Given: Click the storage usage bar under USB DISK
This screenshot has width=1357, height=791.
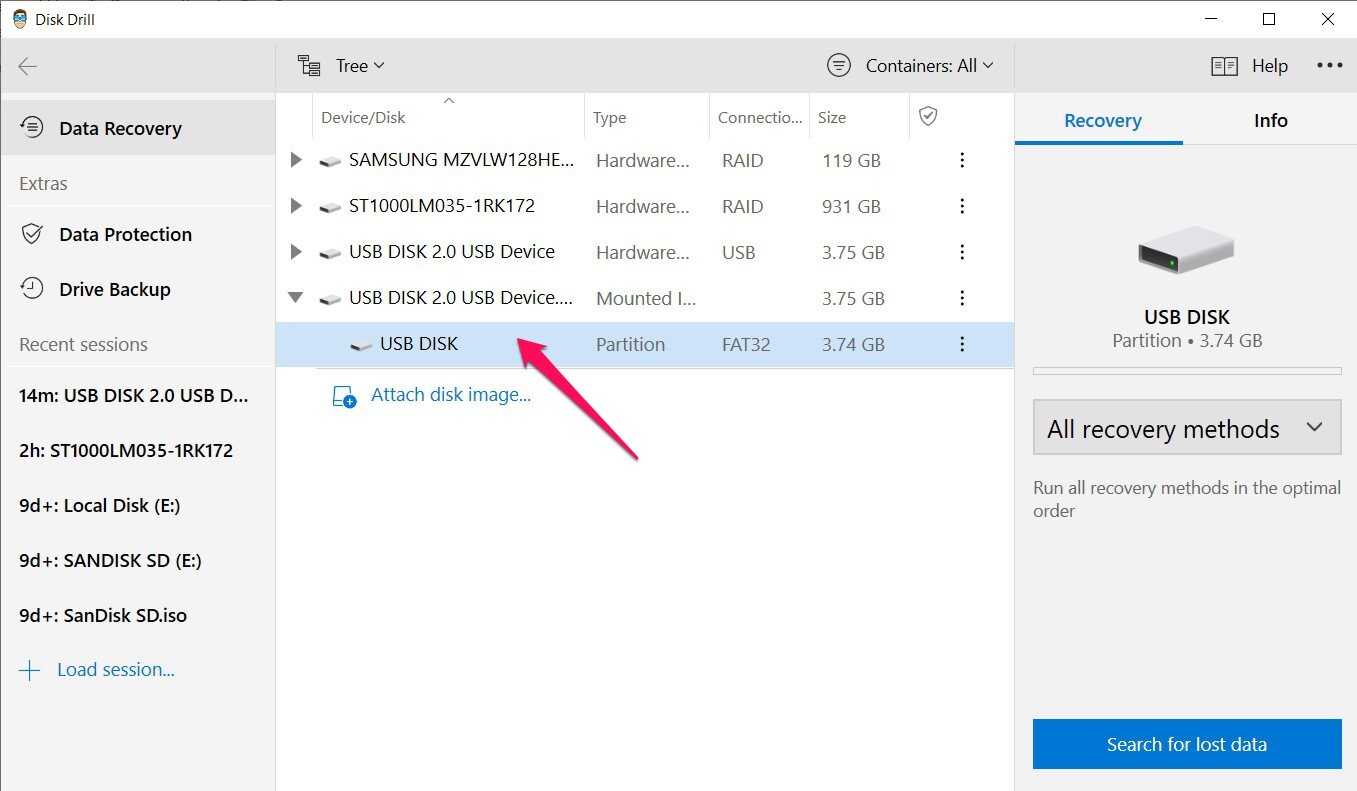Looking at the screenshot, I should (1186, 370).
